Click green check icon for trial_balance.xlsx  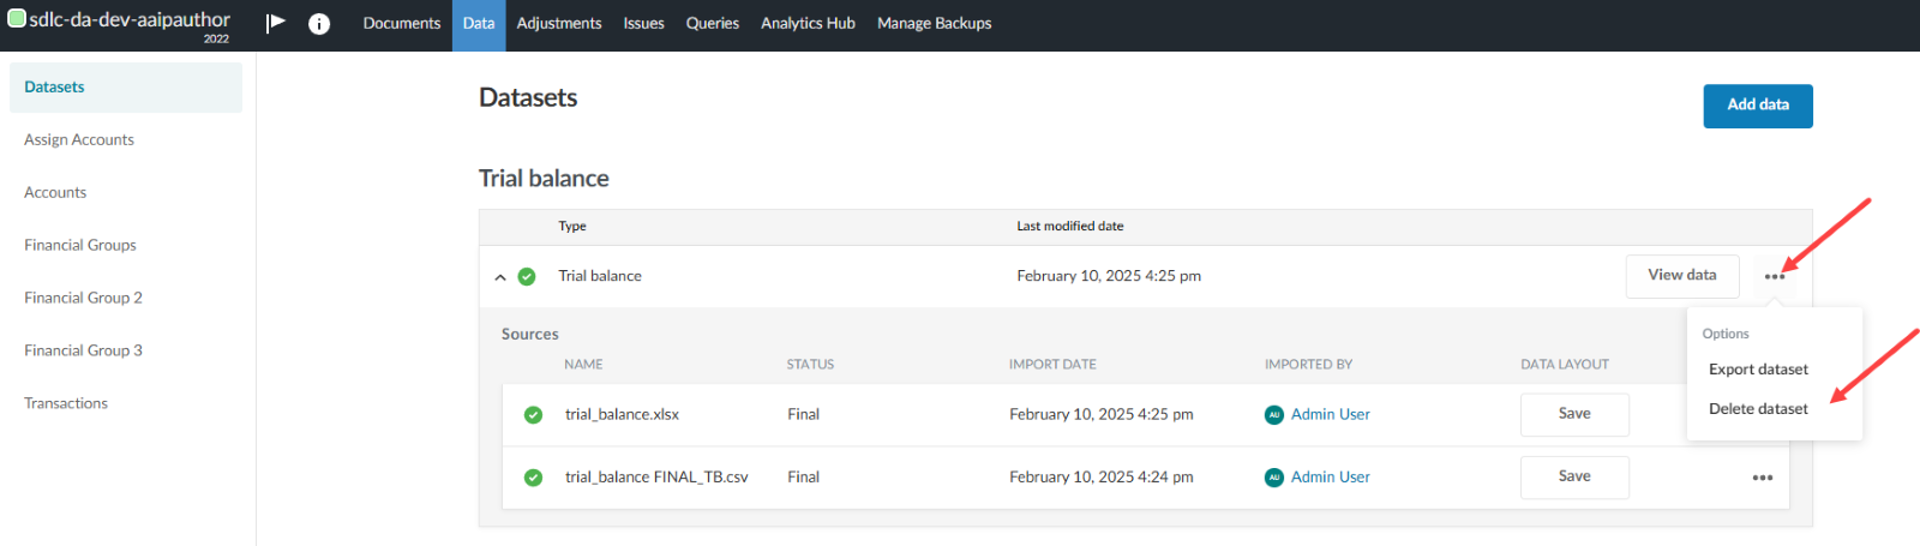point(533,415)
